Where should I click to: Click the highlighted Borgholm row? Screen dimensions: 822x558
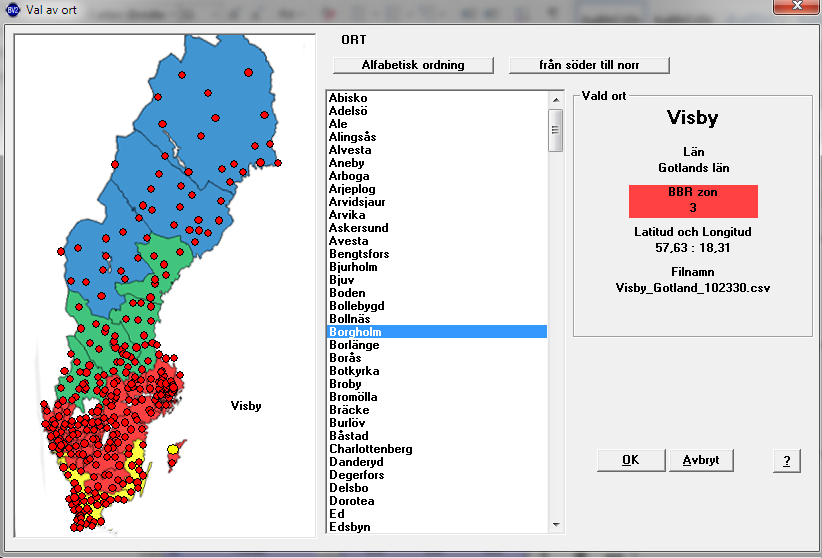[437, 332]
